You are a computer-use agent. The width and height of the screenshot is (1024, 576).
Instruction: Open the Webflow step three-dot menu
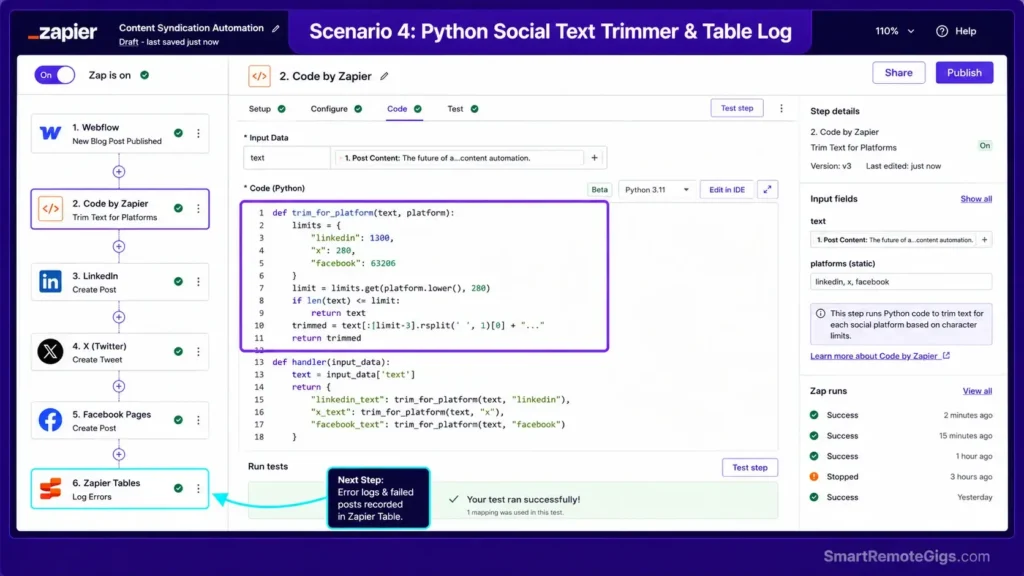[199, 133]
